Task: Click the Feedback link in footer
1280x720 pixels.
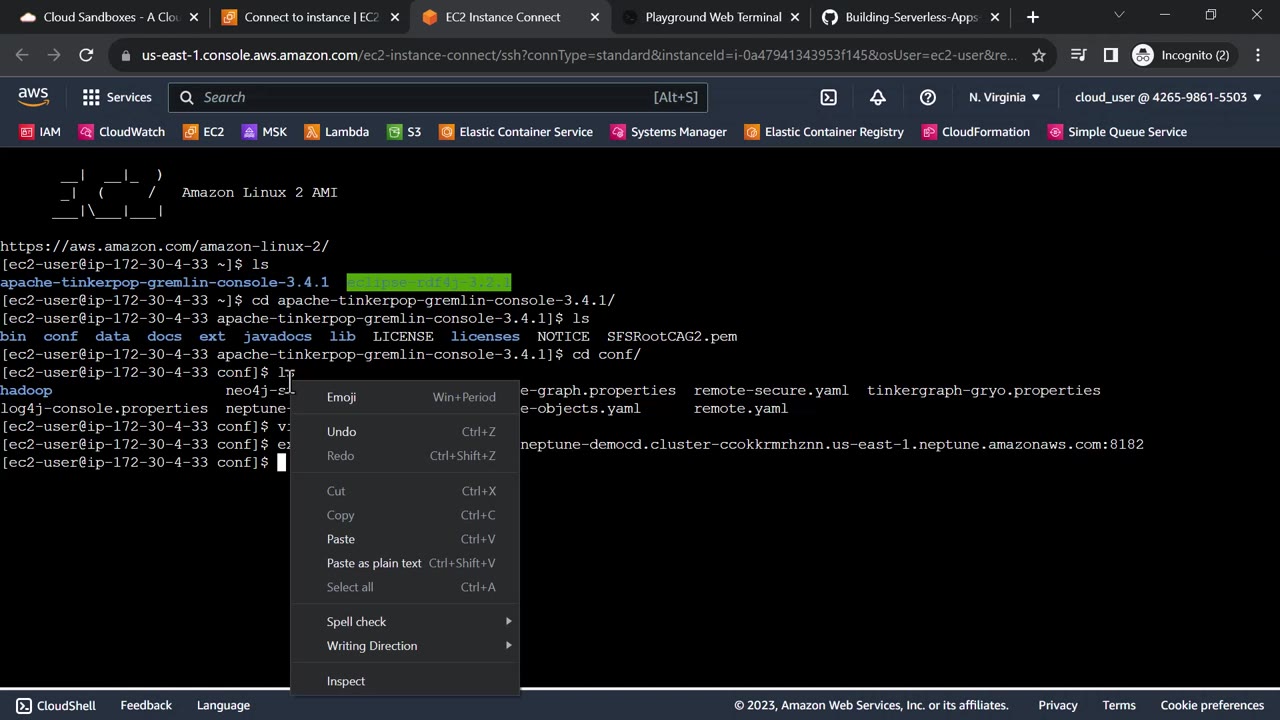Action: click(x=146, y=705)
